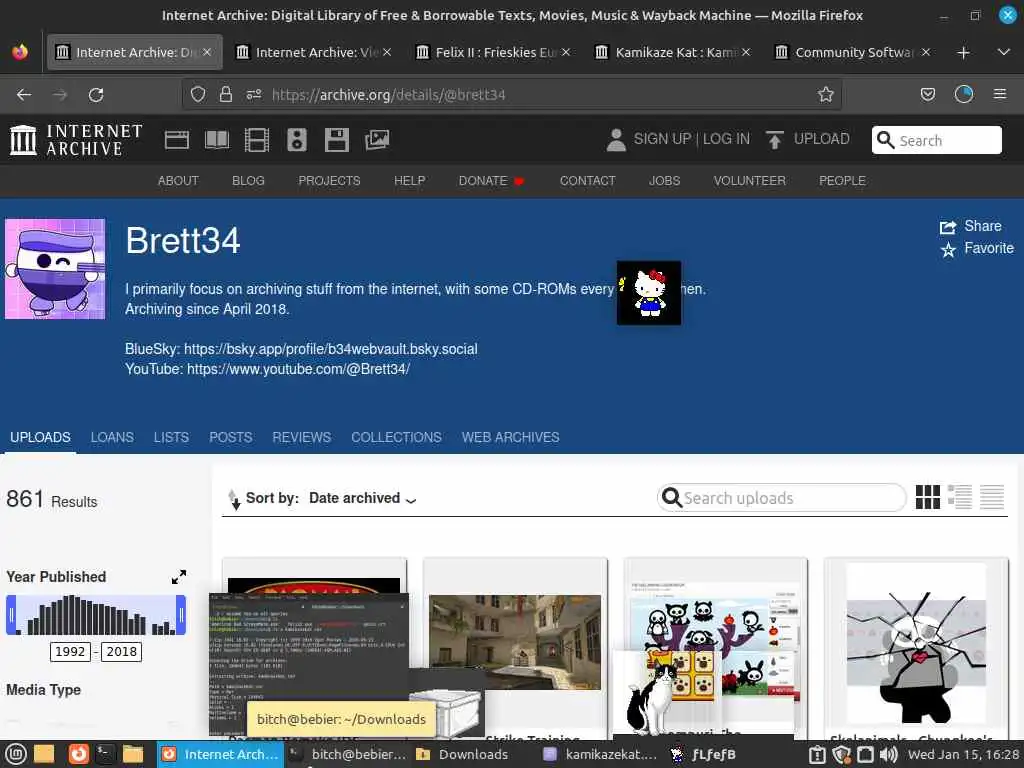This screenshot has height=768, width=1024.
Task: Open site permissions icon in URL bar
Action: [254, 95]
